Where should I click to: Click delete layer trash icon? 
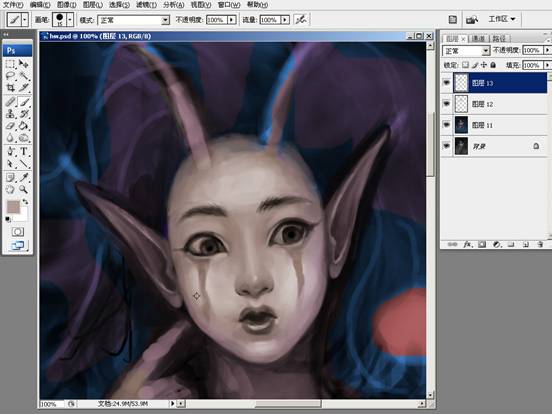[x=540, y=244]
